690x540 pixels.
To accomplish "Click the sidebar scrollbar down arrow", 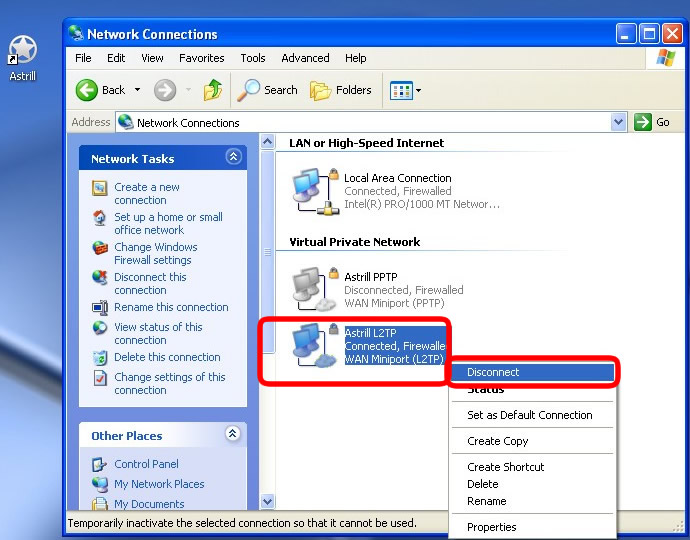I will pos(267,501).
